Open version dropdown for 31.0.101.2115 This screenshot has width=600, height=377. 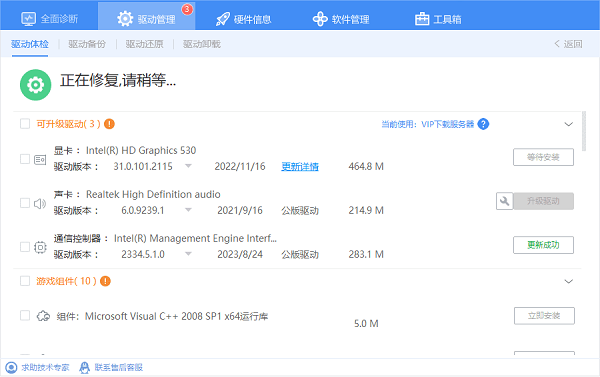[188, 166]
